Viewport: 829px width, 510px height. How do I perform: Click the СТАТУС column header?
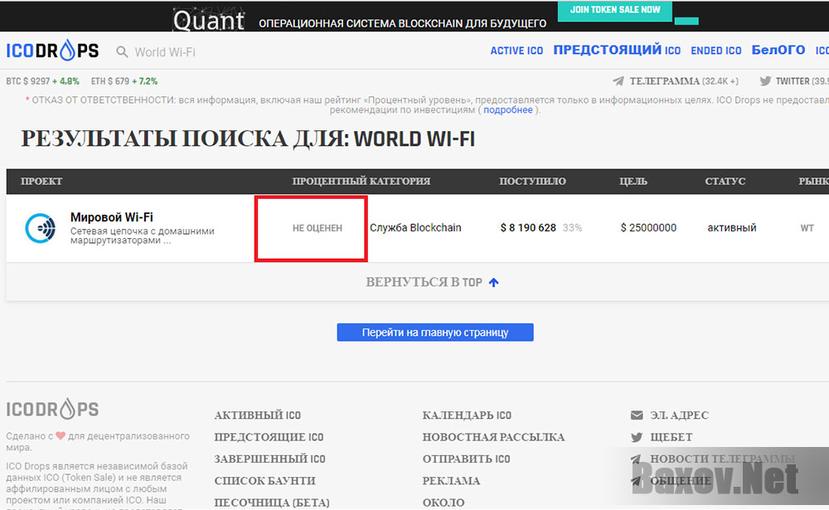[x=725, y=181]
